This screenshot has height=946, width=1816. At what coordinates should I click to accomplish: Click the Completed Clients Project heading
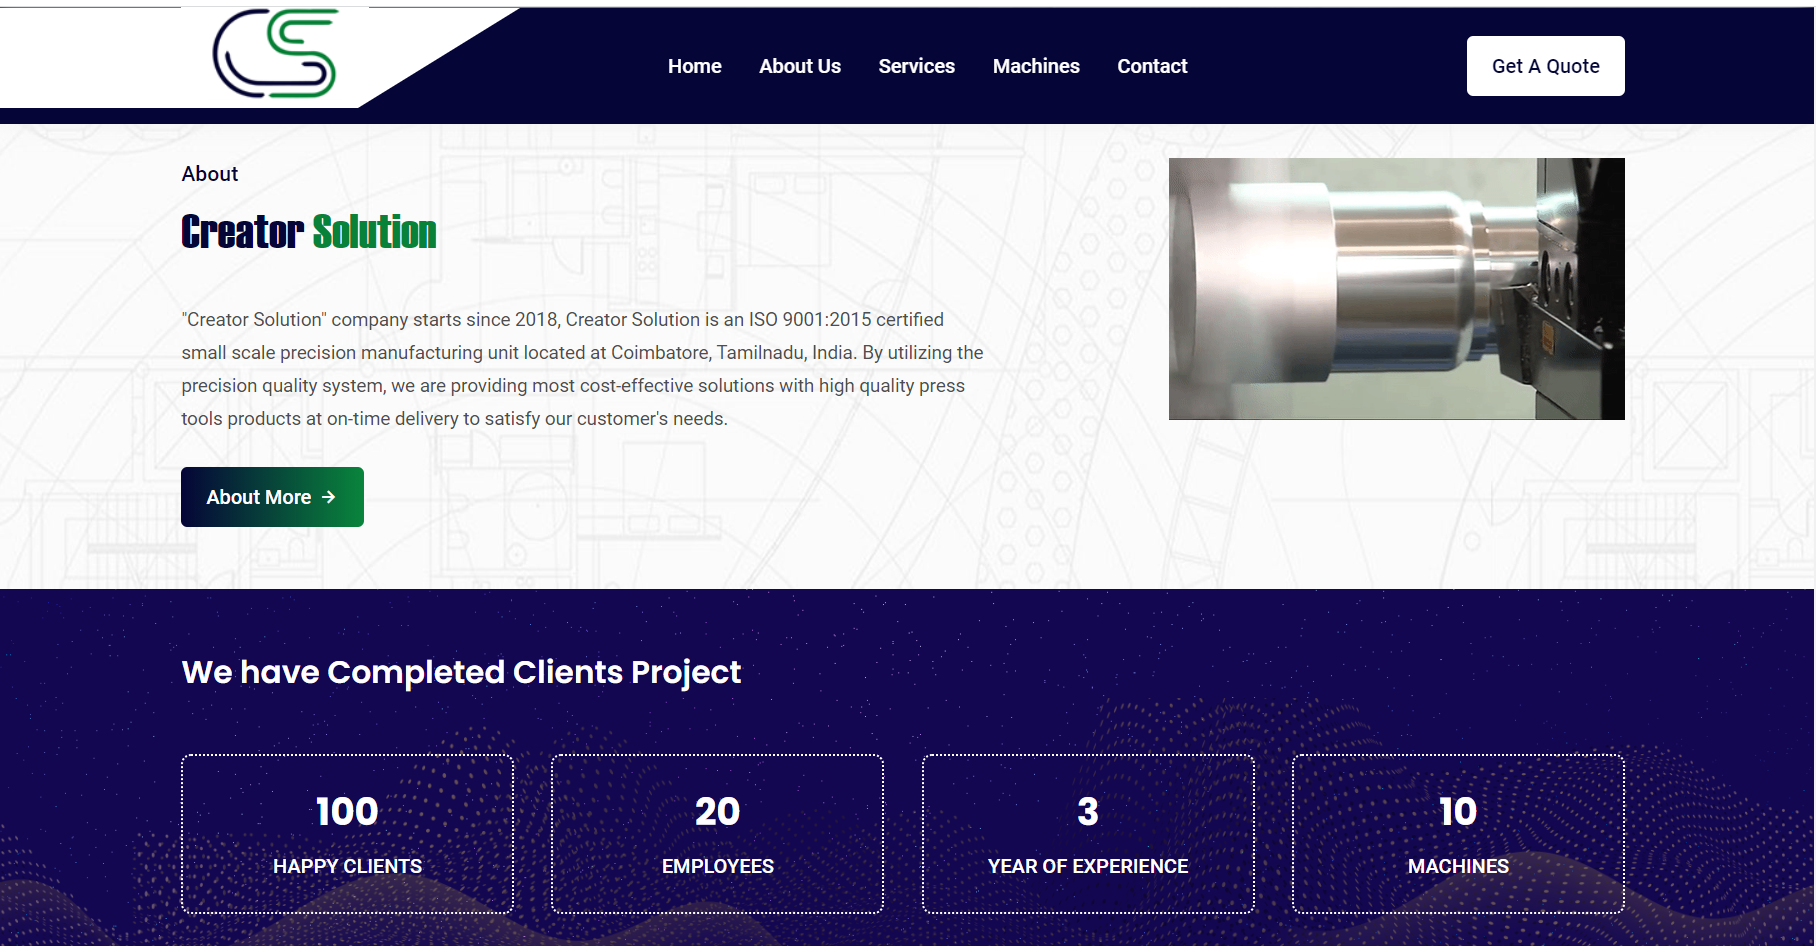pos(461,672)
